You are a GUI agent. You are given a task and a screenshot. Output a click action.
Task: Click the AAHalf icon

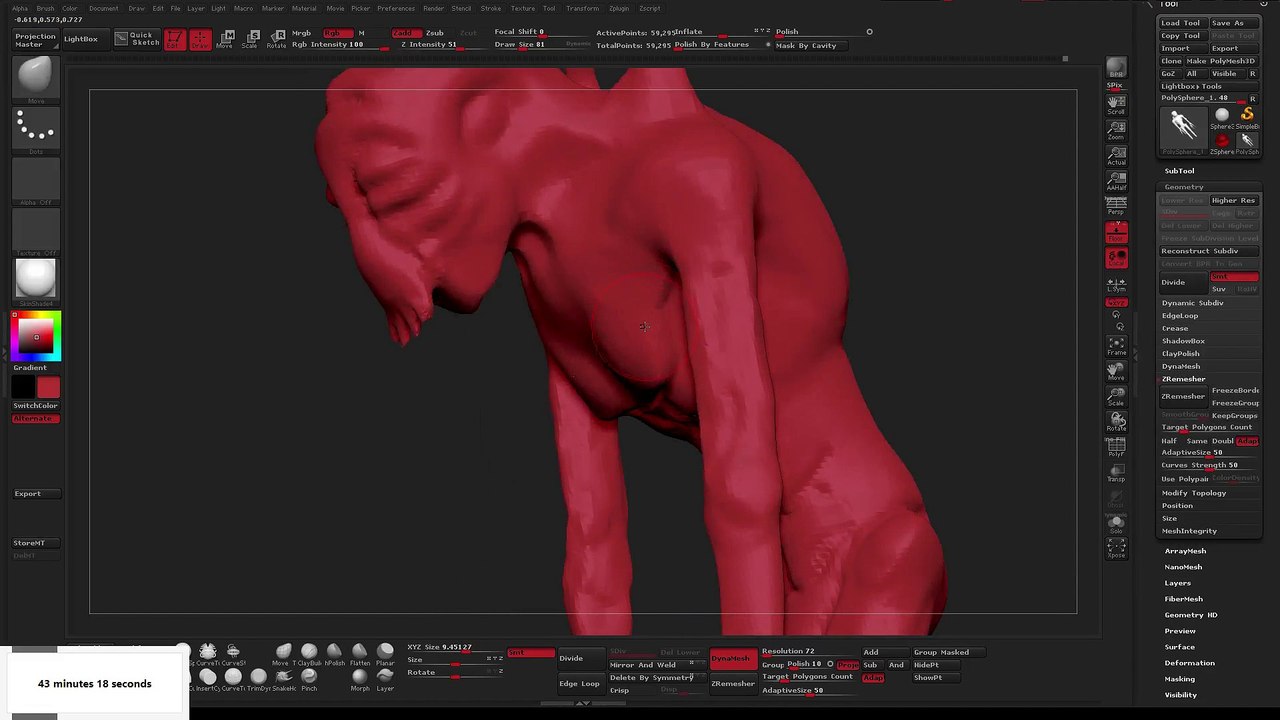click(x=1116, y=182)
